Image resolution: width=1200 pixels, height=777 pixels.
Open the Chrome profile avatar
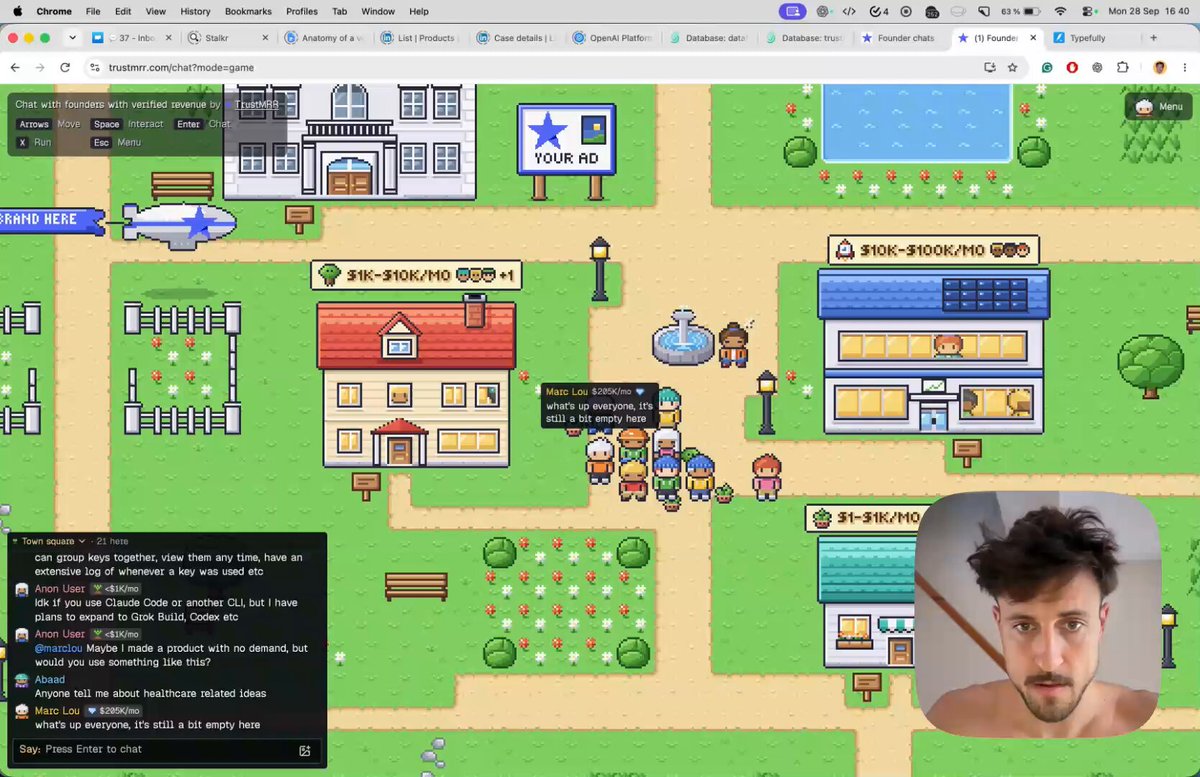(1160, 67)
